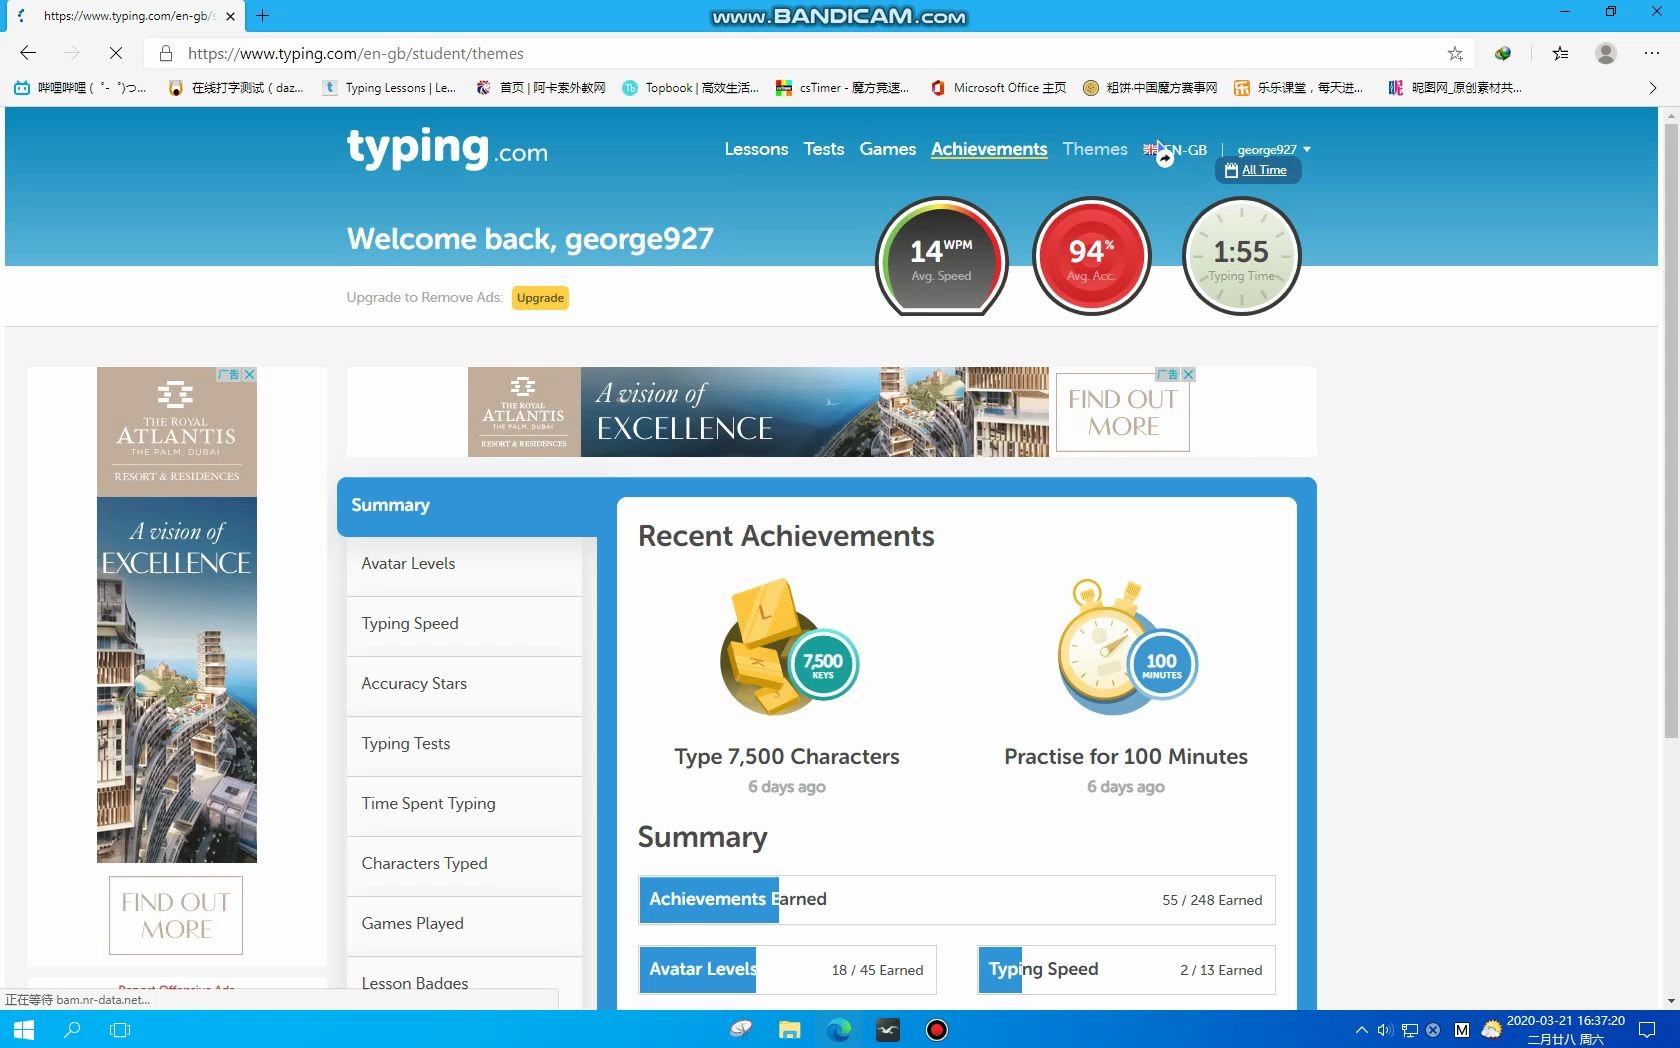Click the 7,500 keys achievement badge
1680x1048 pixels.
click(x=788, y=648)
